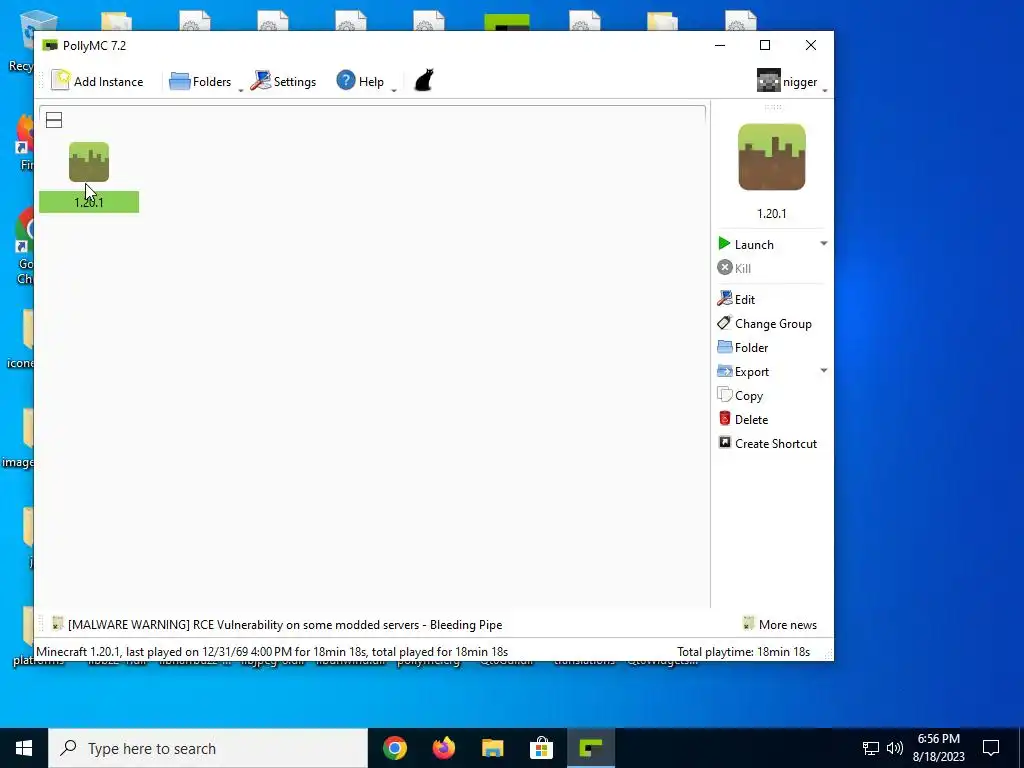Image resolution: width=1024 pixels, height=768 pixels.
Task: Click the More news button
Action: (x=780, y=624)
